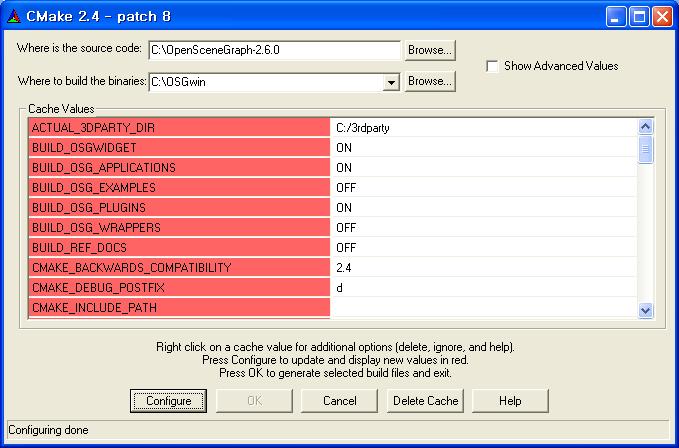The height and width of the screenshot is (448, 679).
Task: Select the BUILD_OSG_PLUGINS cache entry
Action: (179, 207)
